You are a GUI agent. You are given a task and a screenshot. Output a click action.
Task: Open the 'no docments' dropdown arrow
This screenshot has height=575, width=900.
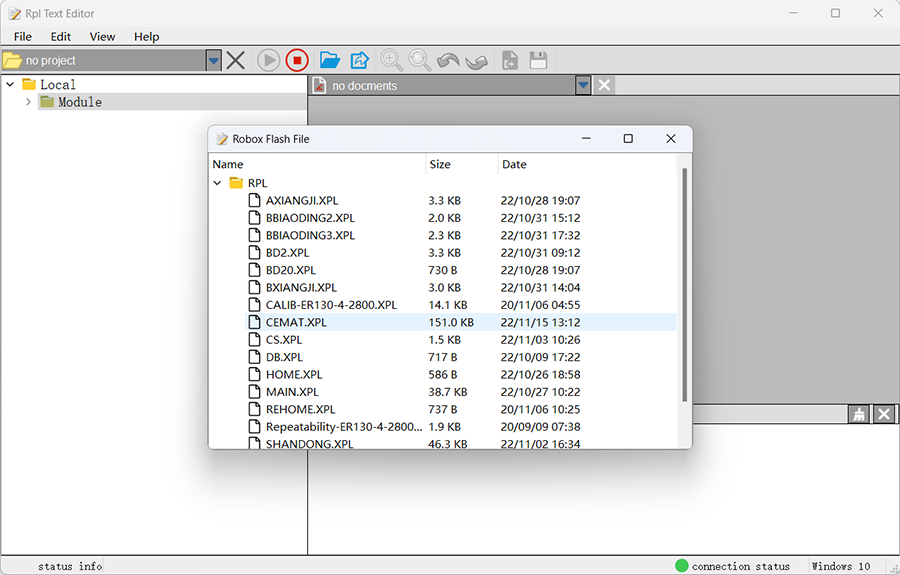tap(583, 85)
